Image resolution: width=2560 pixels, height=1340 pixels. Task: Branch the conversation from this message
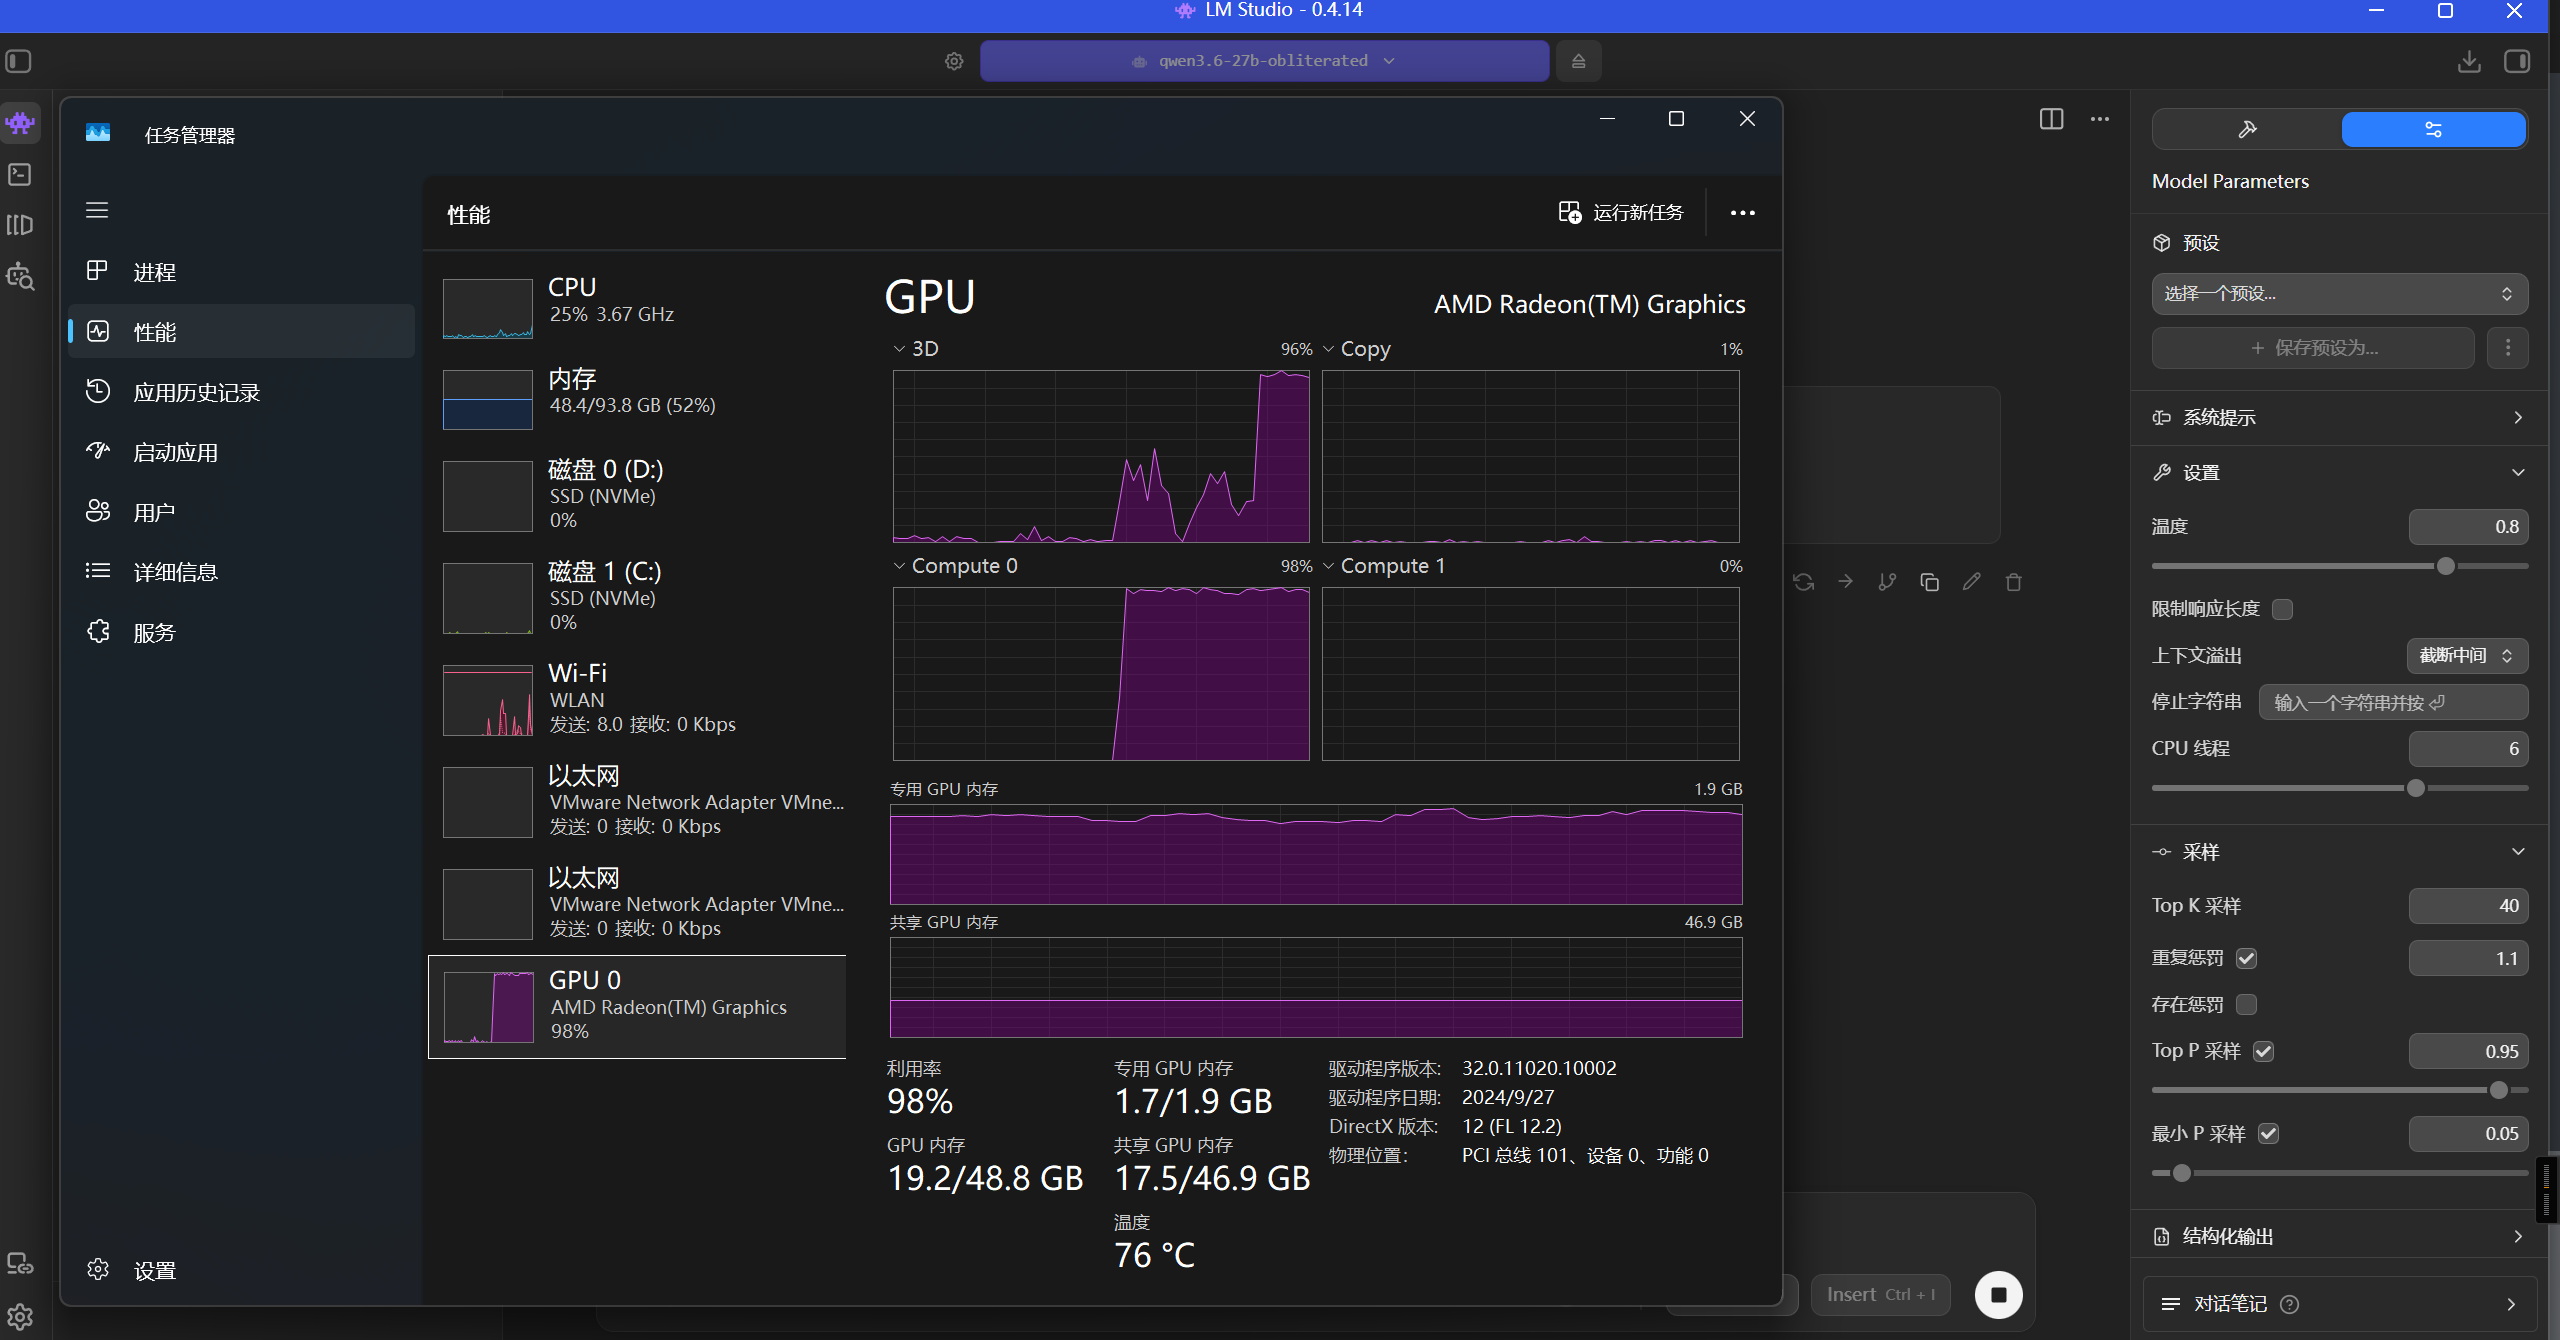coord(1888,582)
